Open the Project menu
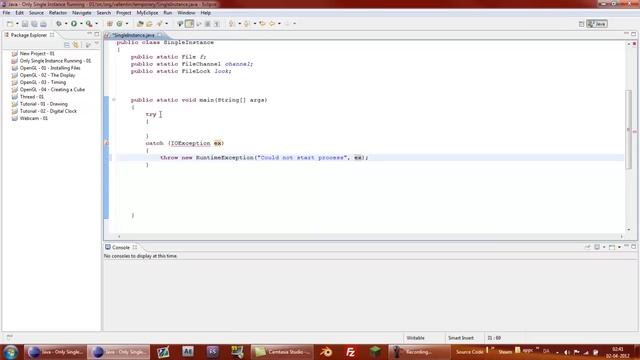Image resolution: width=640 pixels, height=360 pixels. 124,13
